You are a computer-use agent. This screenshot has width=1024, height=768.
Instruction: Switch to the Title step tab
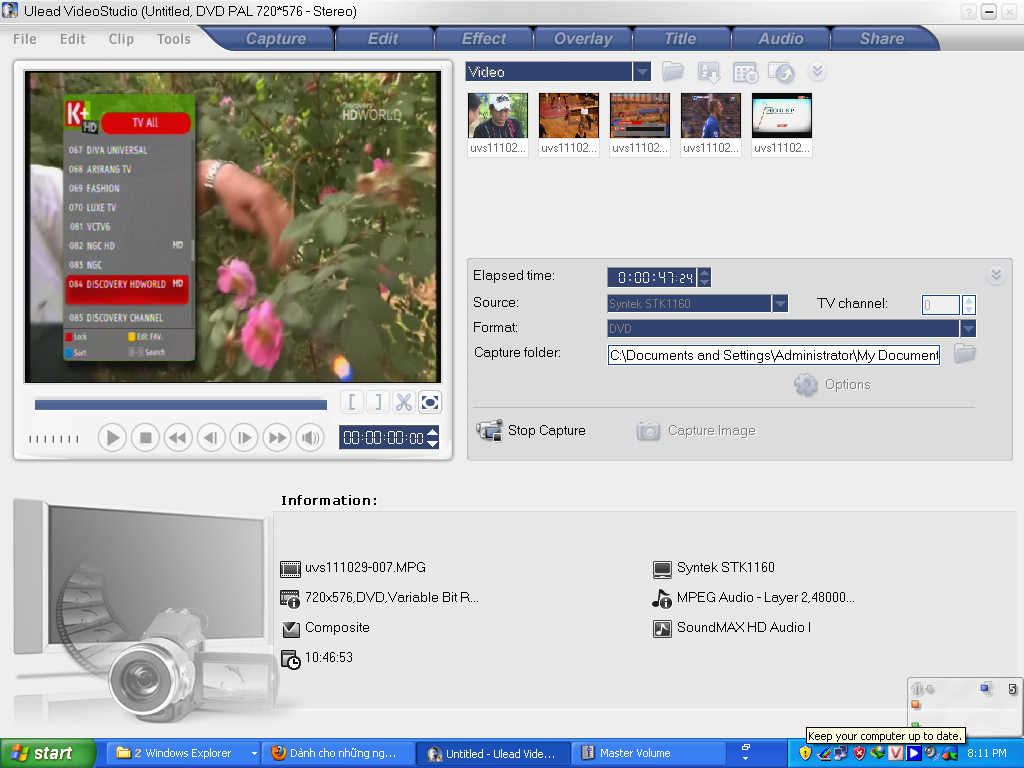click(680, 39)
